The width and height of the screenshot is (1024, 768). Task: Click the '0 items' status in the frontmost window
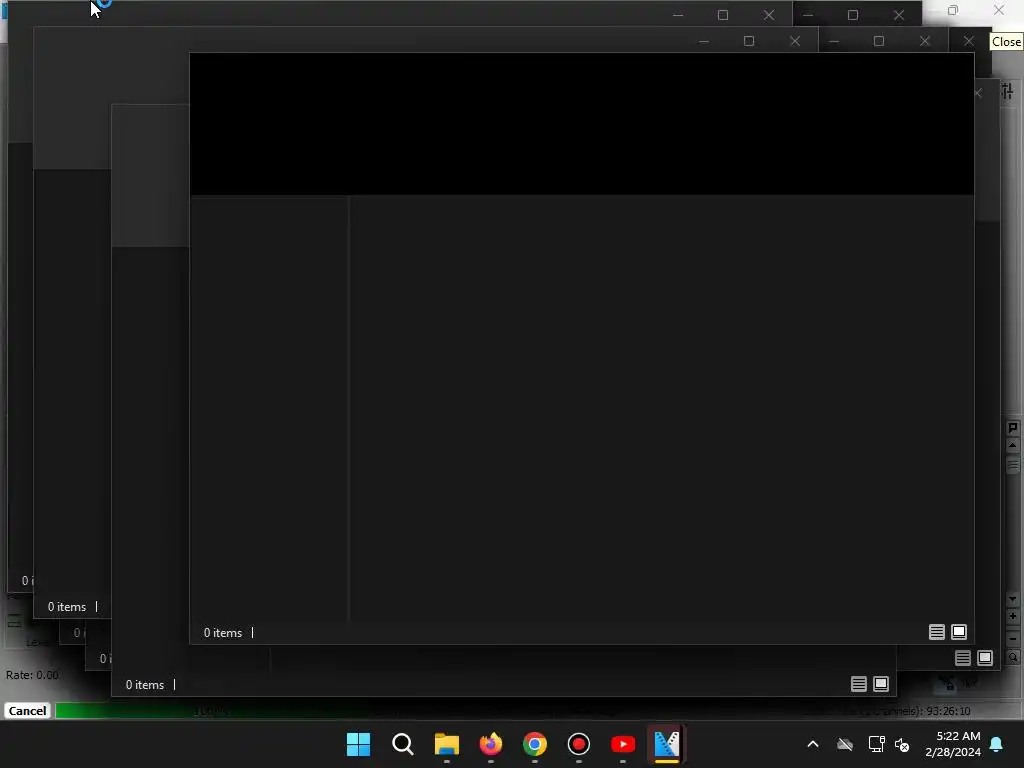tap(223, 633)
